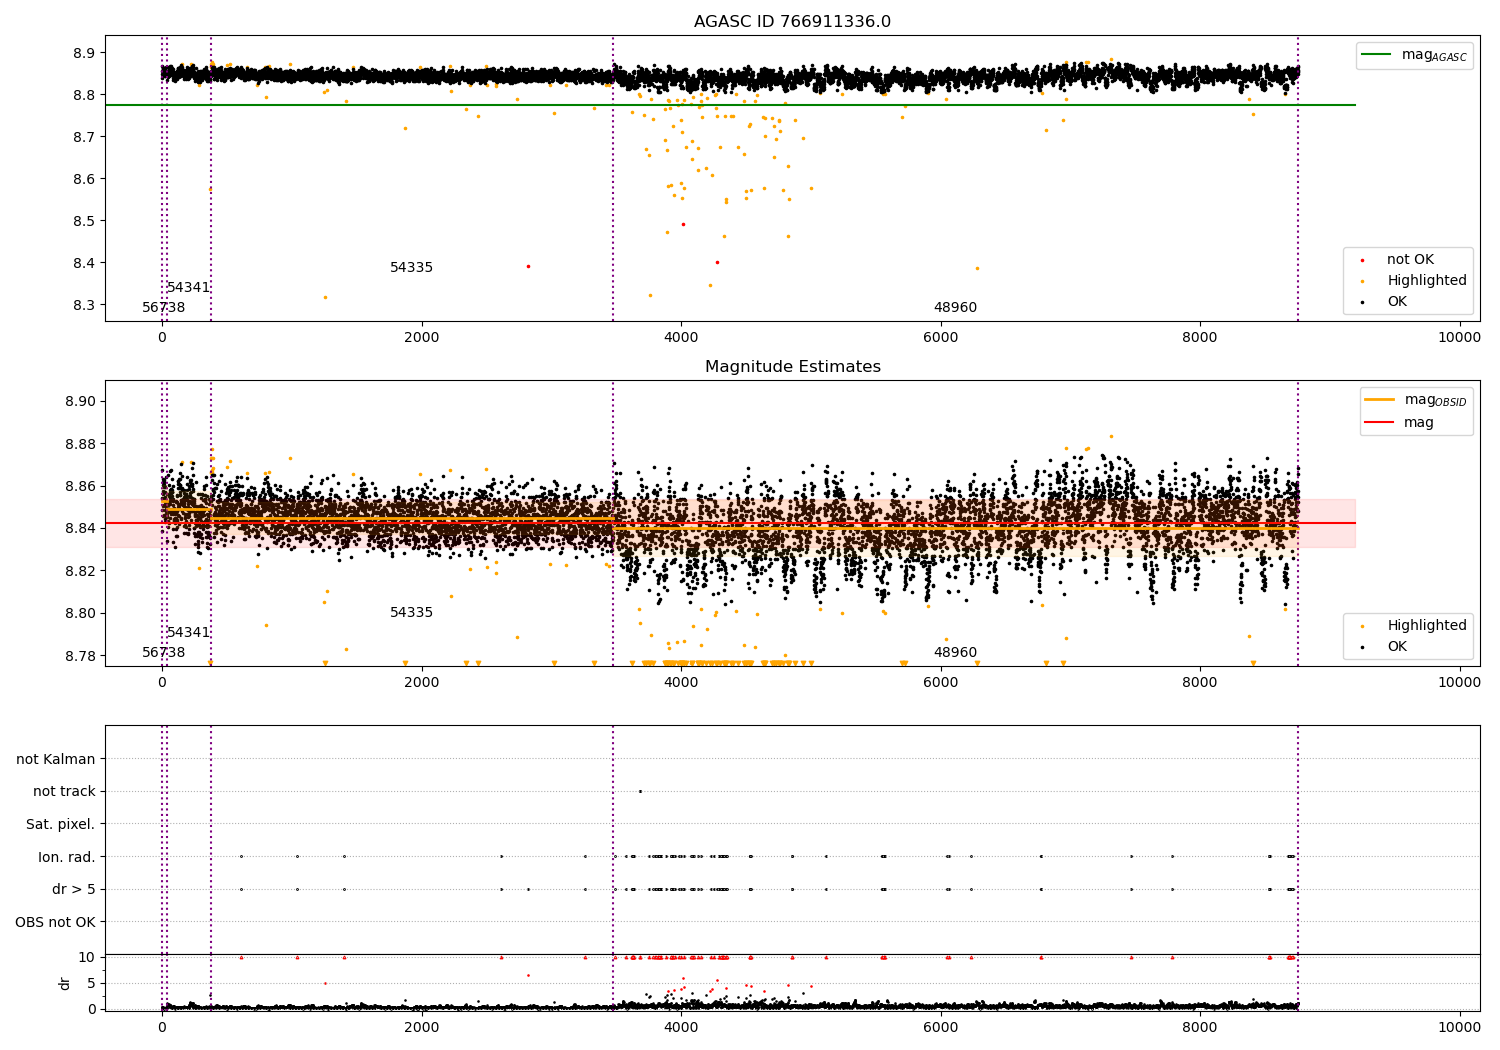Click the '48960' annotation in the top plot
This screenshot has height=1050, width=1500.
click(x=955, y=308)
